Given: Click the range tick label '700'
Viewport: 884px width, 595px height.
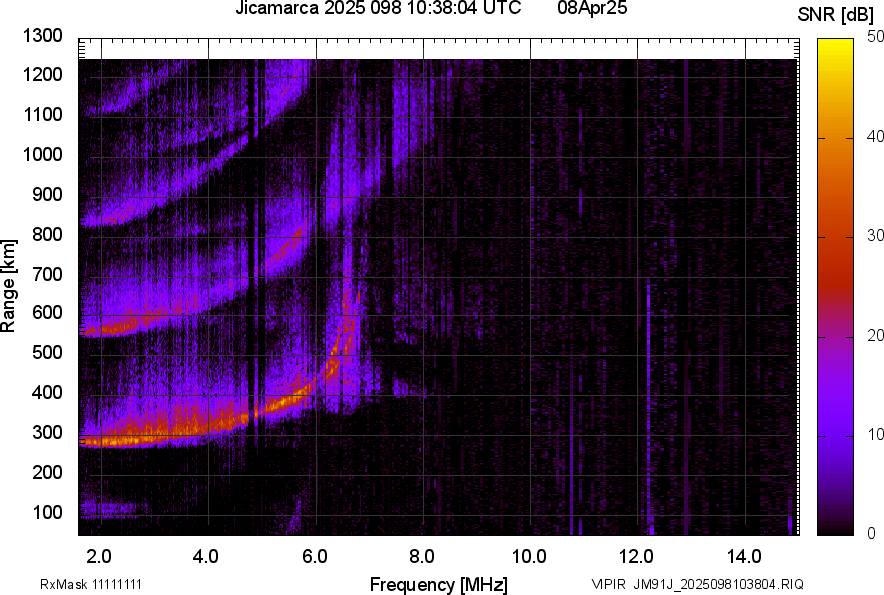Looking at the screenshot, I should tap(47, 274).
